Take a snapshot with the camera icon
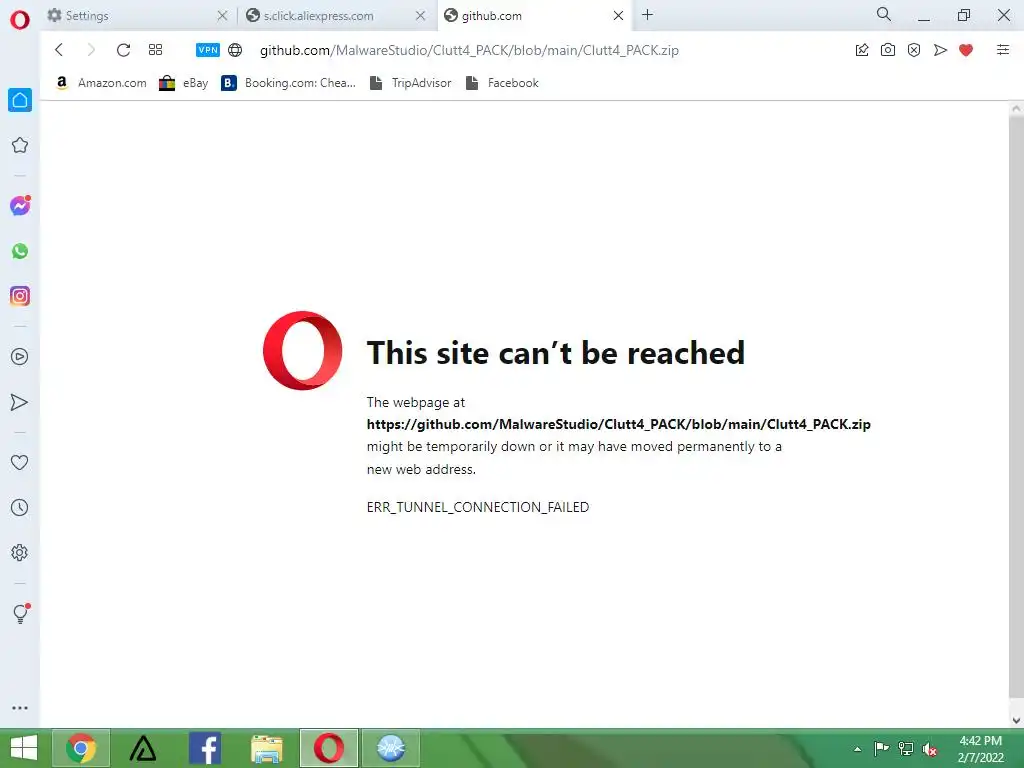The image size is (1024, 768). pos(888,50)
